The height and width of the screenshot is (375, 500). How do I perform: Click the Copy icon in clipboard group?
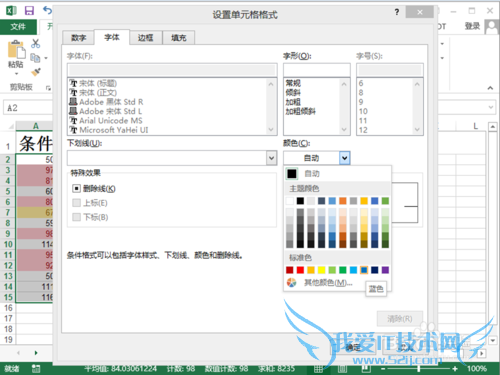tap(35, 58)
